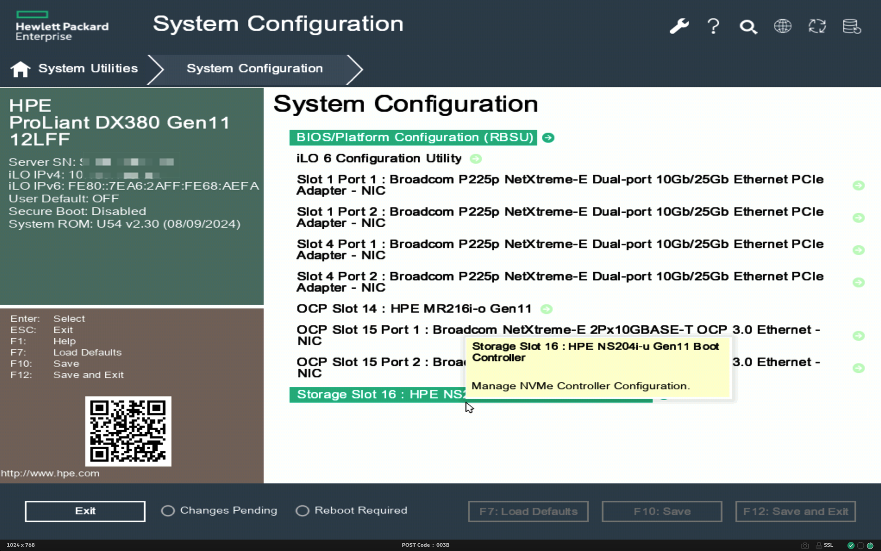Open language selection with globe icon
881x551 pixels.
783,26
